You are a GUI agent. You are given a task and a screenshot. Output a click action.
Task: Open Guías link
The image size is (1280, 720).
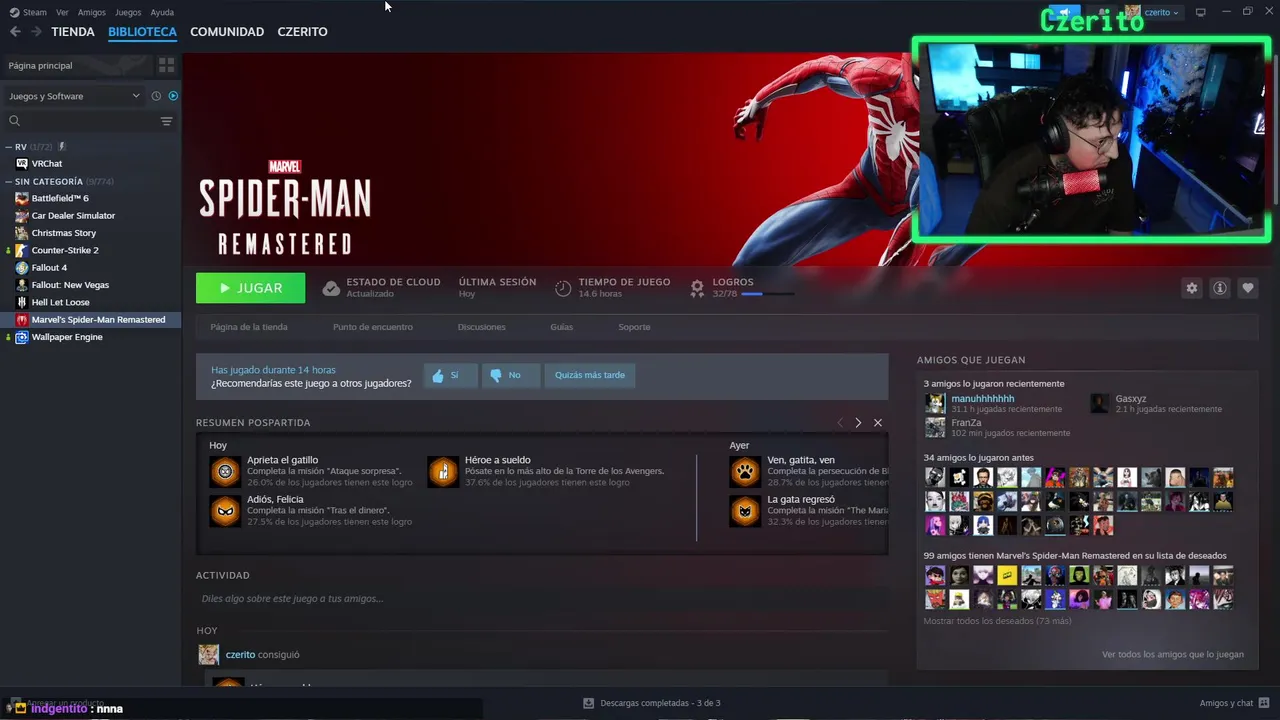click(x=561, y=327)
